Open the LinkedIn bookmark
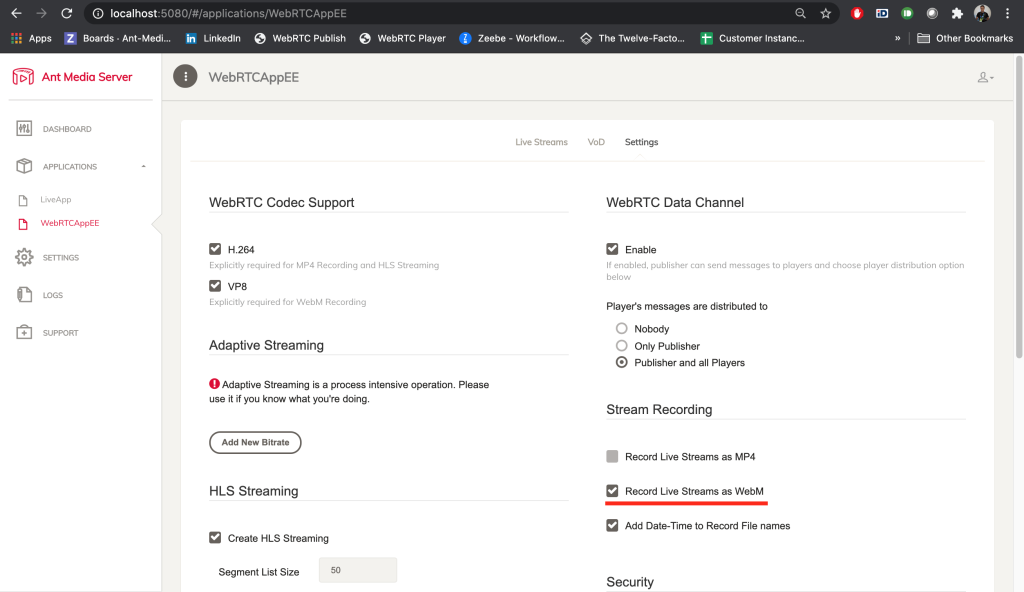The image size is (1024, 592). point(213,39)
